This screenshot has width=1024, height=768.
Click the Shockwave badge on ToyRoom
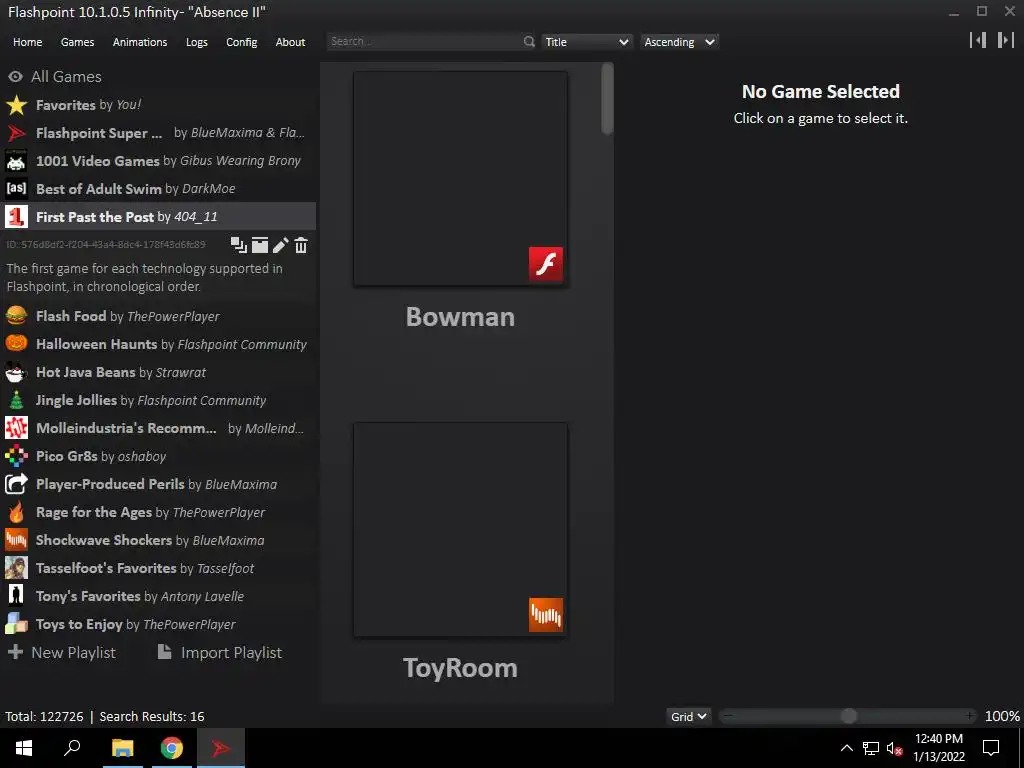click(546, 615)
